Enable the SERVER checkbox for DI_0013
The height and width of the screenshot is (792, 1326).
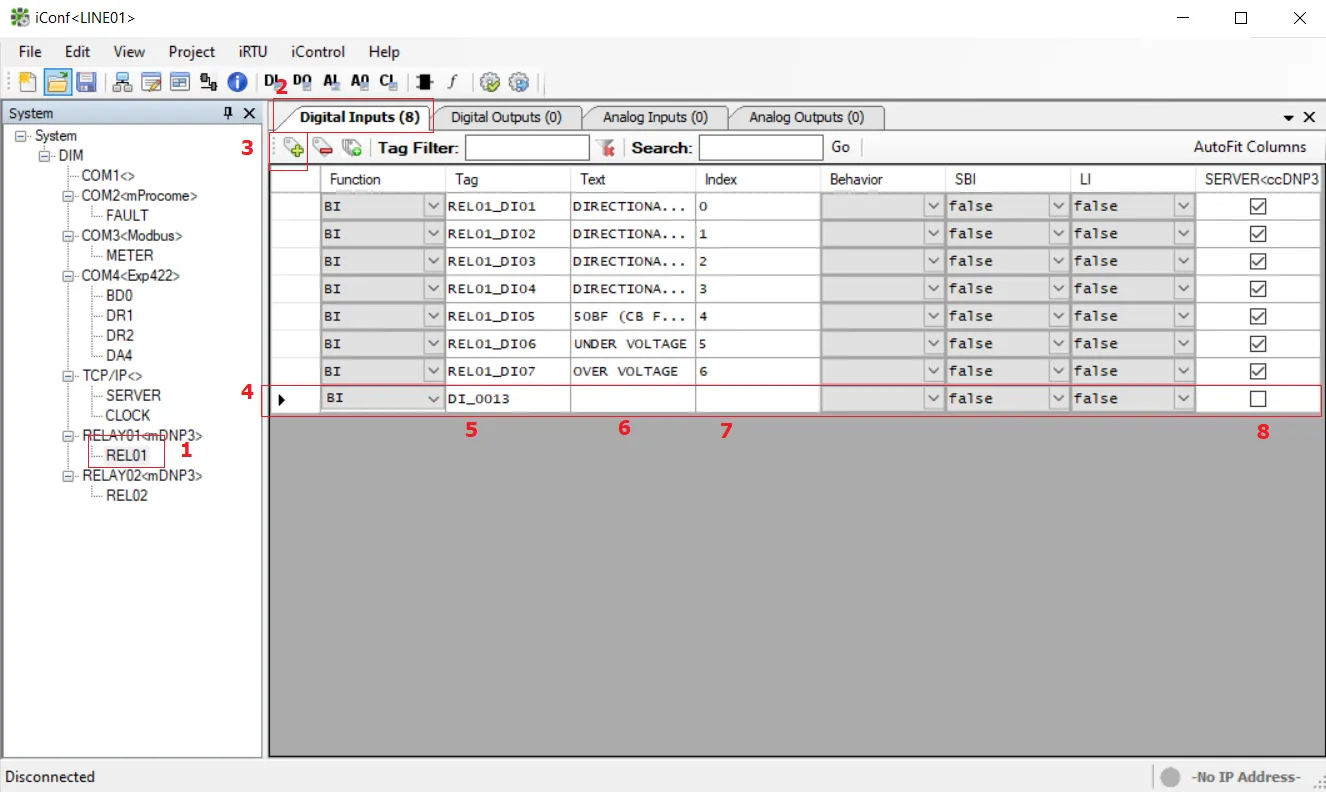[1258, 398]
